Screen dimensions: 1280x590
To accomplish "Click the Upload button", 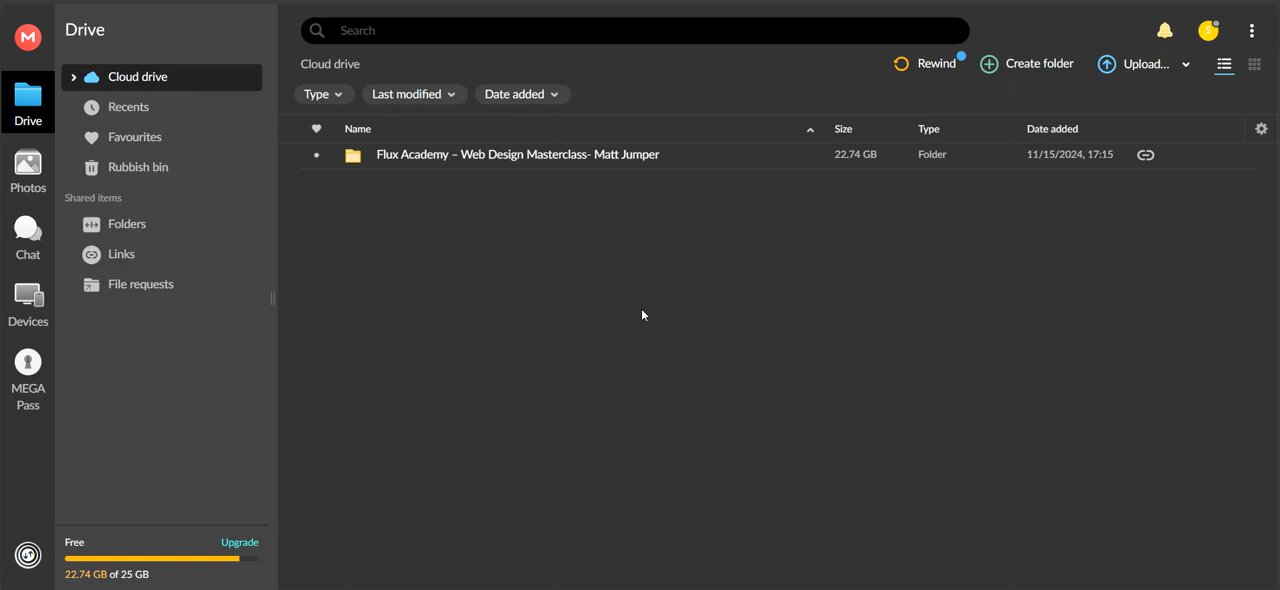I will [1133, 64].
